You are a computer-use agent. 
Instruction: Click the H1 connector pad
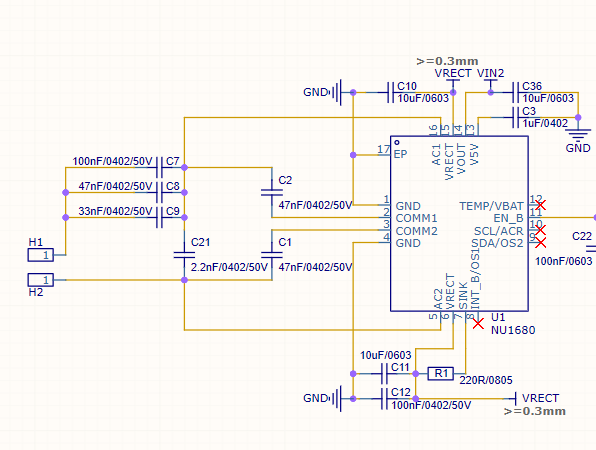(x=41, y=255)
